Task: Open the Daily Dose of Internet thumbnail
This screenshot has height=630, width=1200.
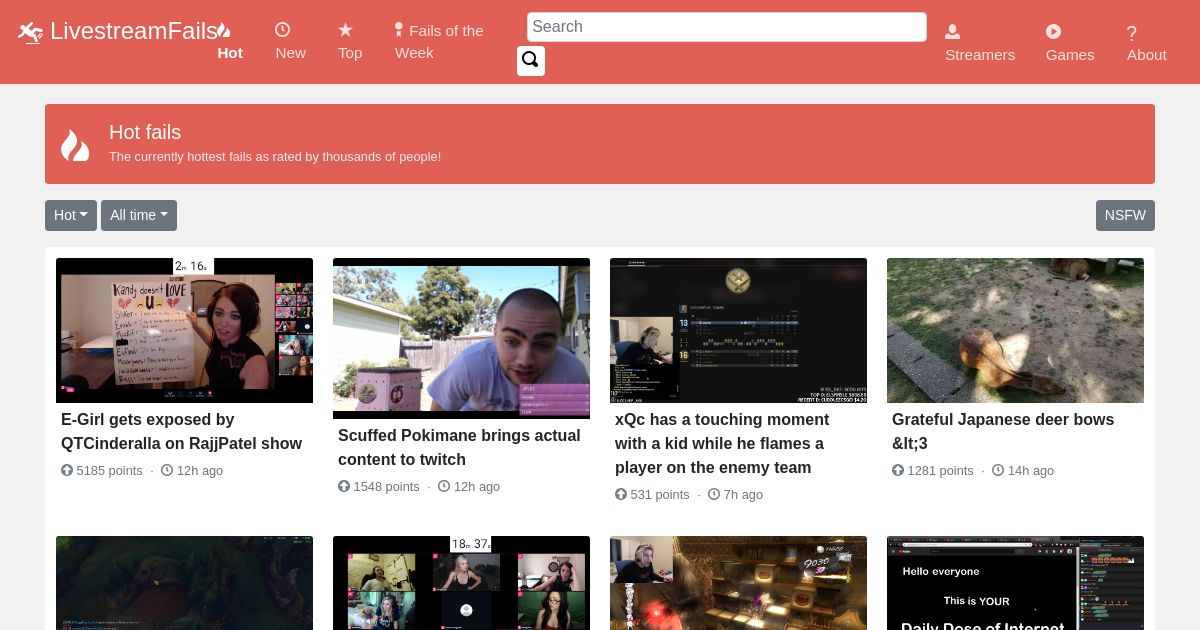Action: pos(1015,583)
